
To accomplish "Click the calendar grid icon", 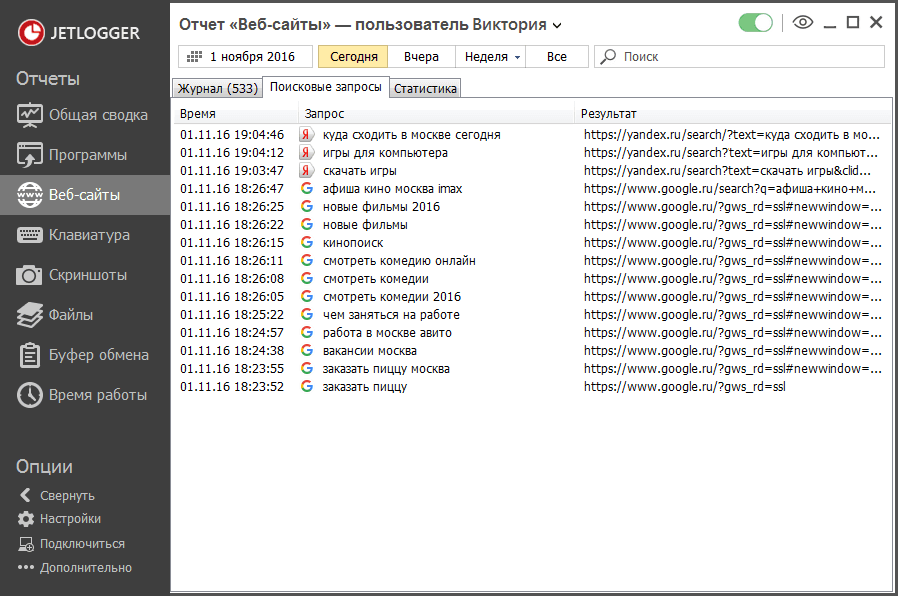I will (195, 56).
